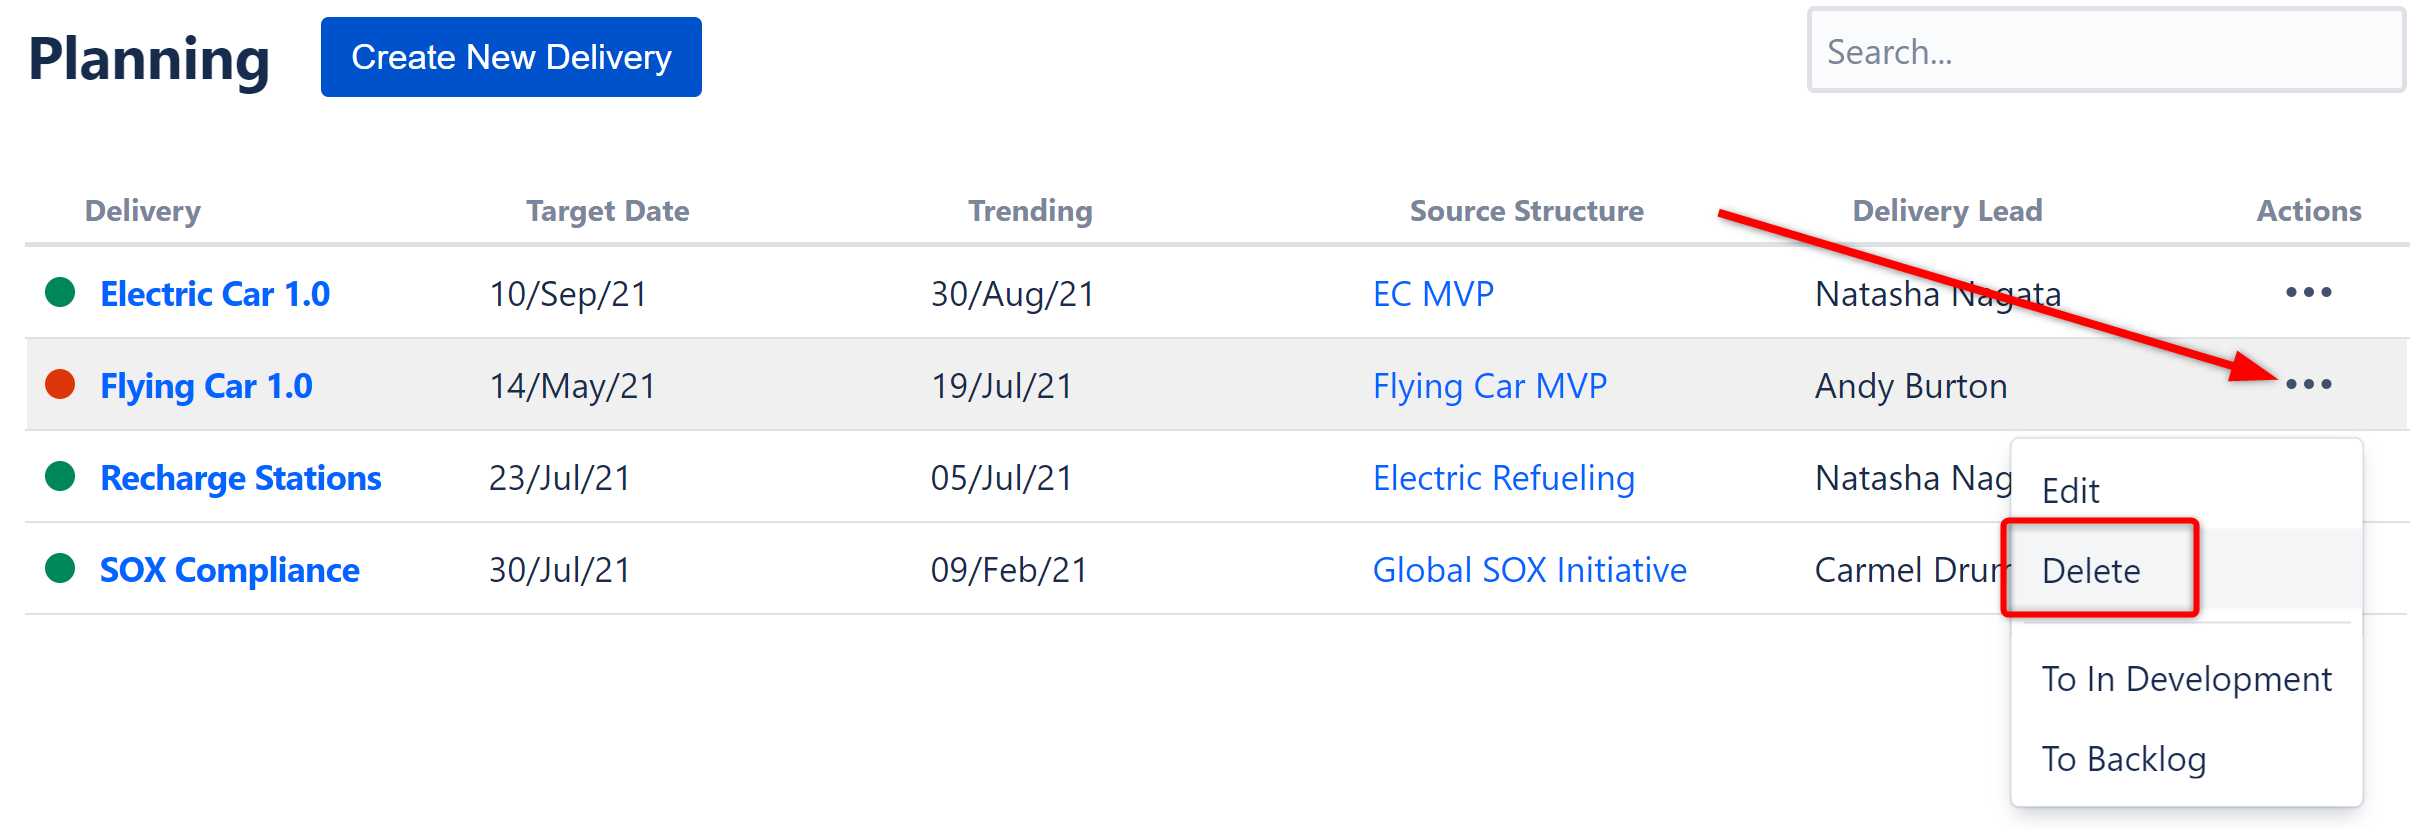Move delivery To In Development
2429x828 pixels.
2186,679
